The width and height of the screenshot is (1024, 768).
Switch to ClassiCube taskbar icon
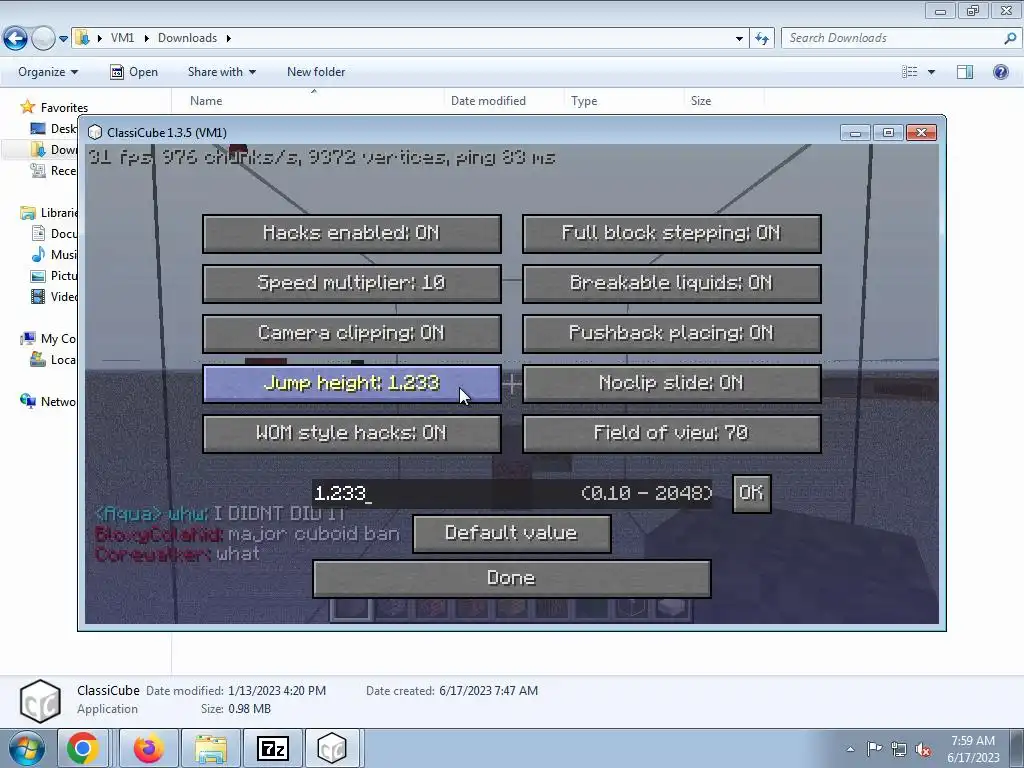332,748
